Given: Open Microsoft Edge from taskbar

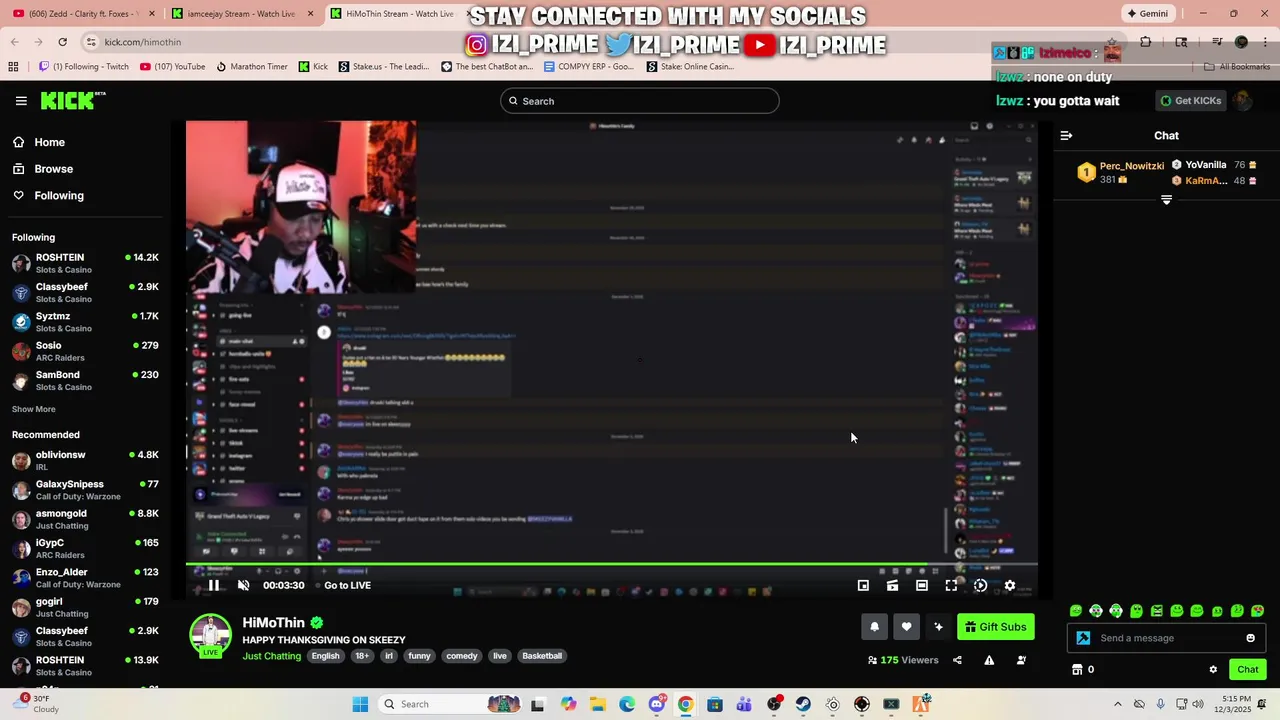Looking at the screenshot, I should point(626,704).
